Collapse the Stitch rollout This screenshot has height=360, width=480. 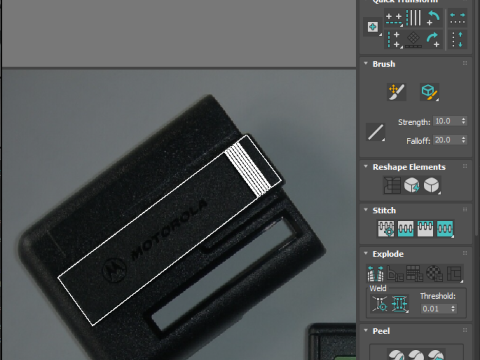coord(366,210)
